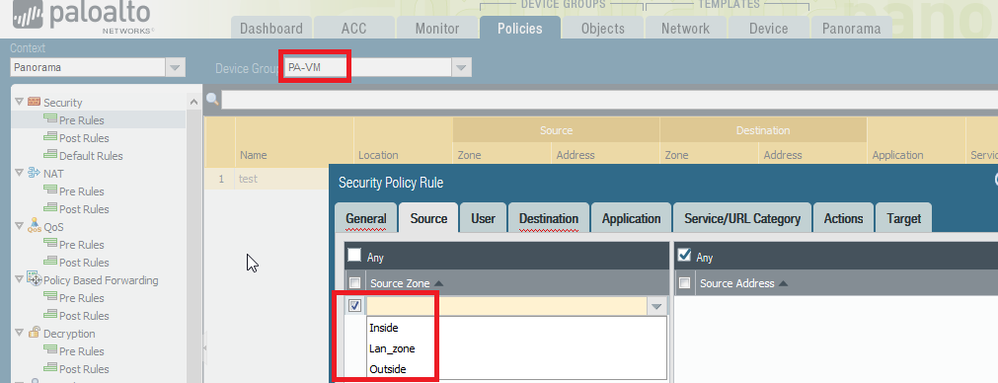Toggle the Source Address header checkbox

click(x=684, y=283)
